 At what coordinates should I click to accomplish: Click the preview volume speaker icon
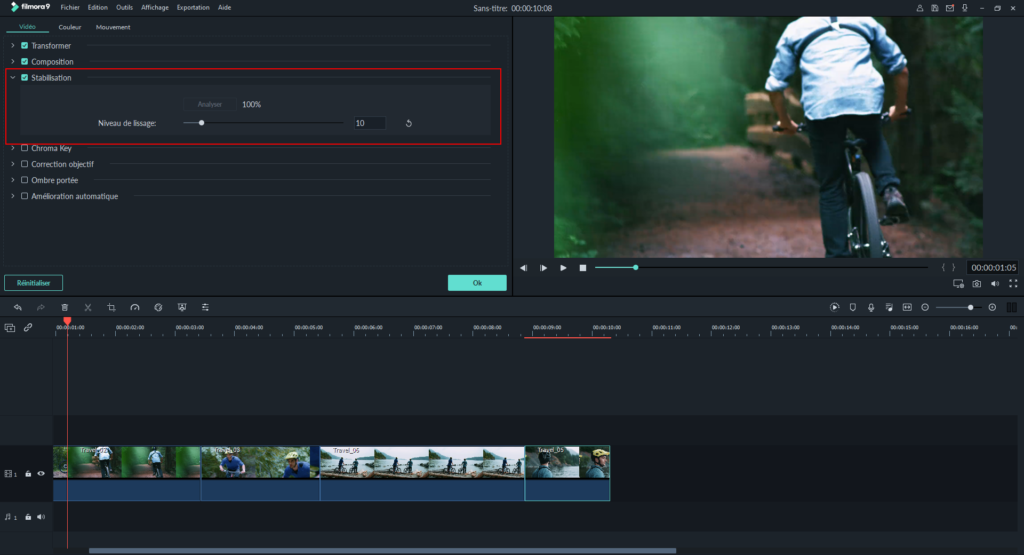[x=995, y=284]
